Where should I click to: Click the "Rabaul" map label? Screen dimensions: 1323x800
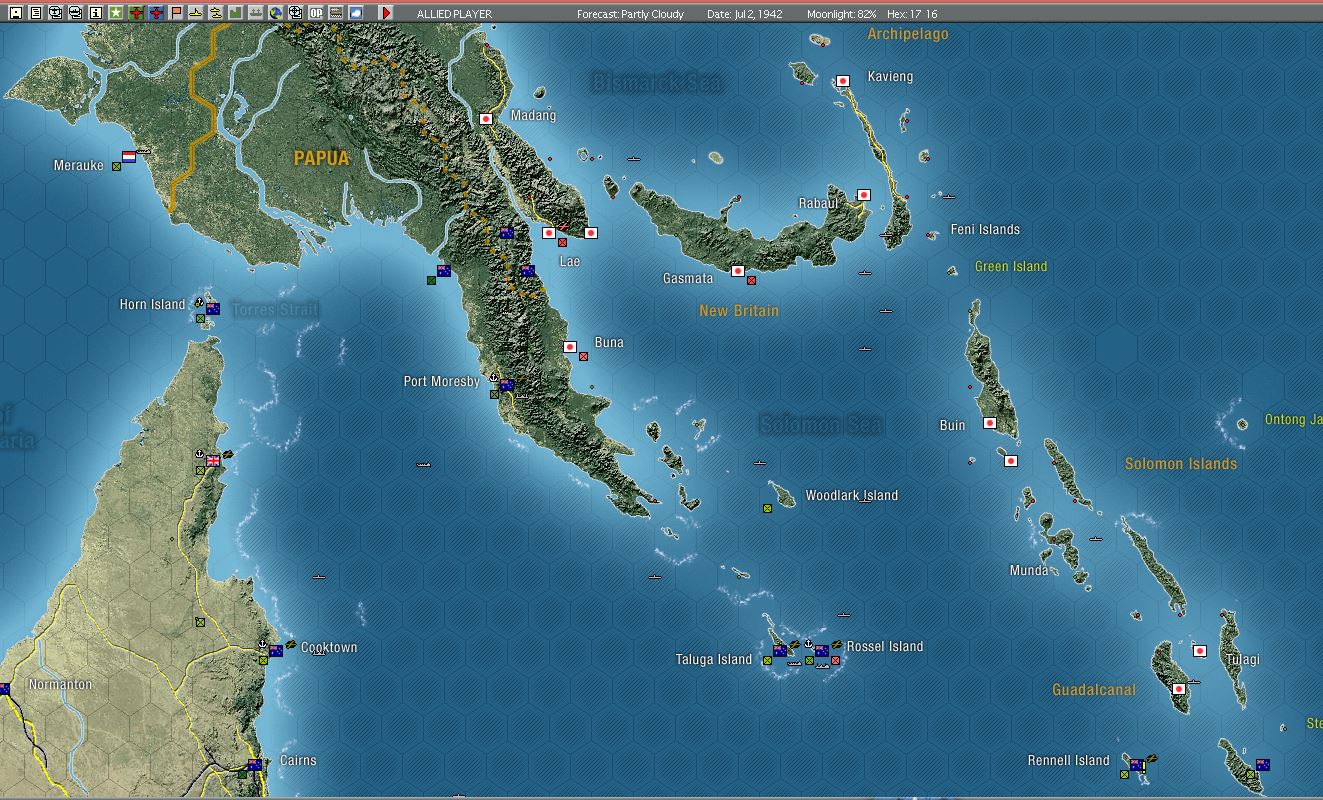pyautogui.click(x=818, y=203)
